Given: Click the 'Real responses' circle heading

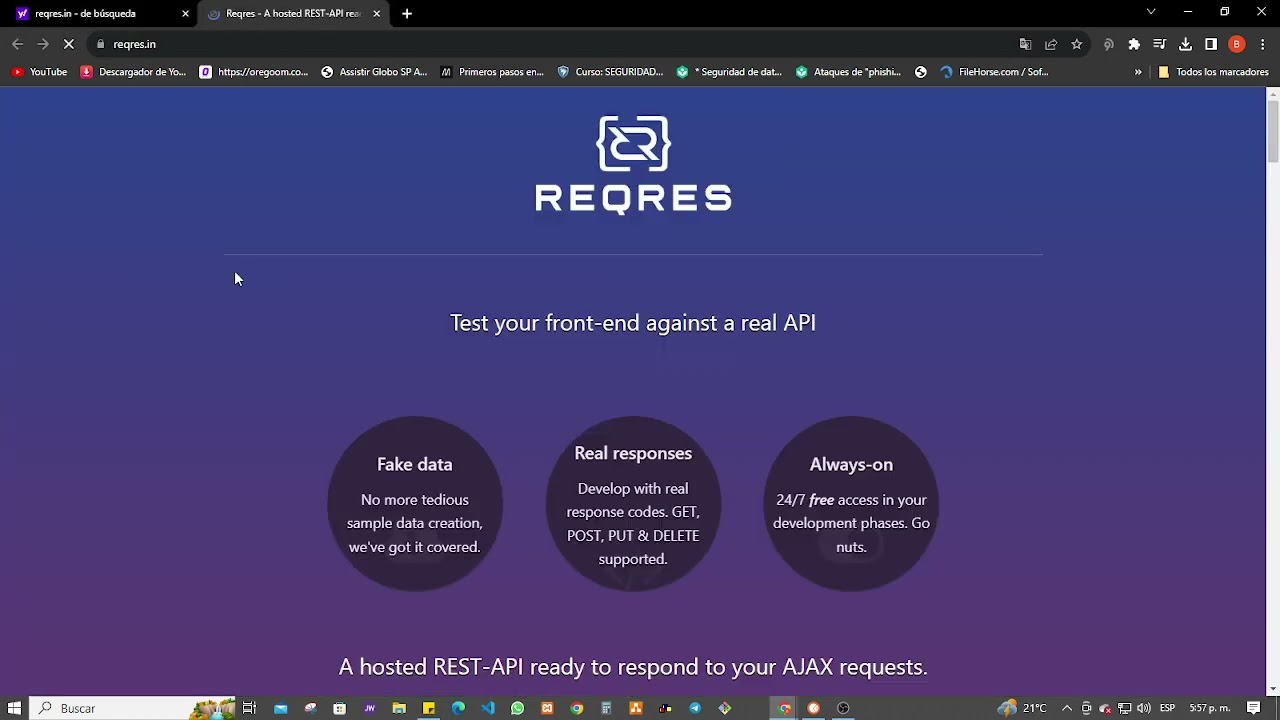Looking at the screenshot, I should 633,453.
